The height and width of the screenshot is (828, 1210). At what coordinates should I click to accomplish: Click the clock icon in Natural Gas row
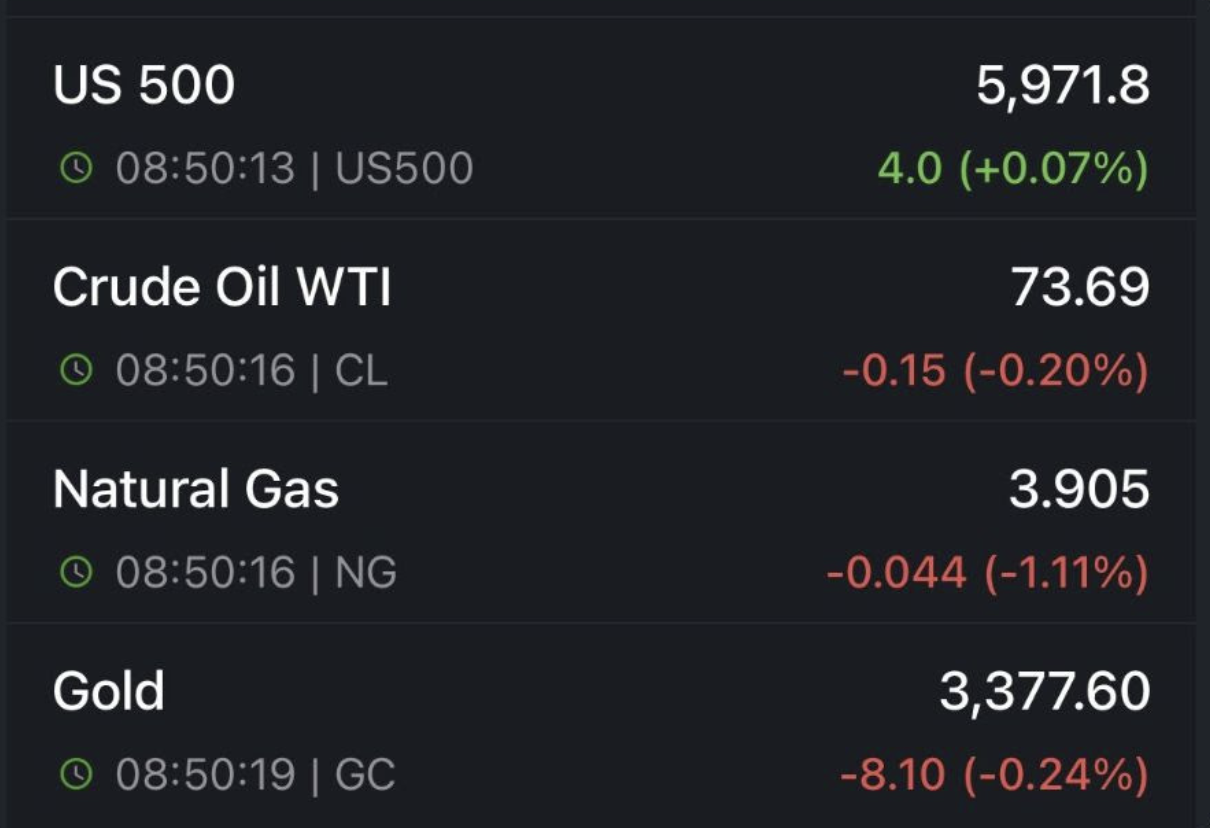76,573
